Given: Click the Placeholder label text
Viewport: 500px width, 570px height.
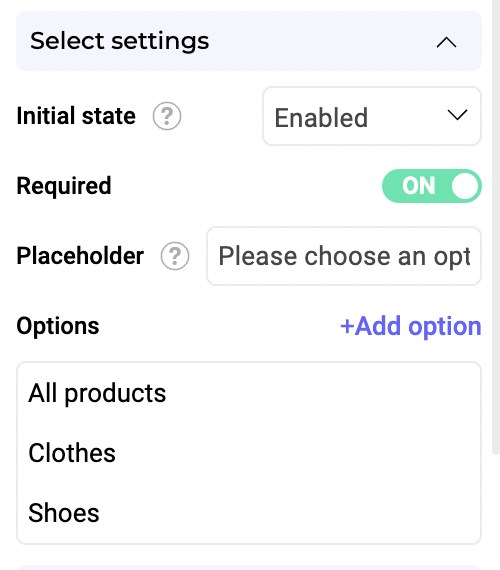Looking at the screenshot, I should [80, 256].
